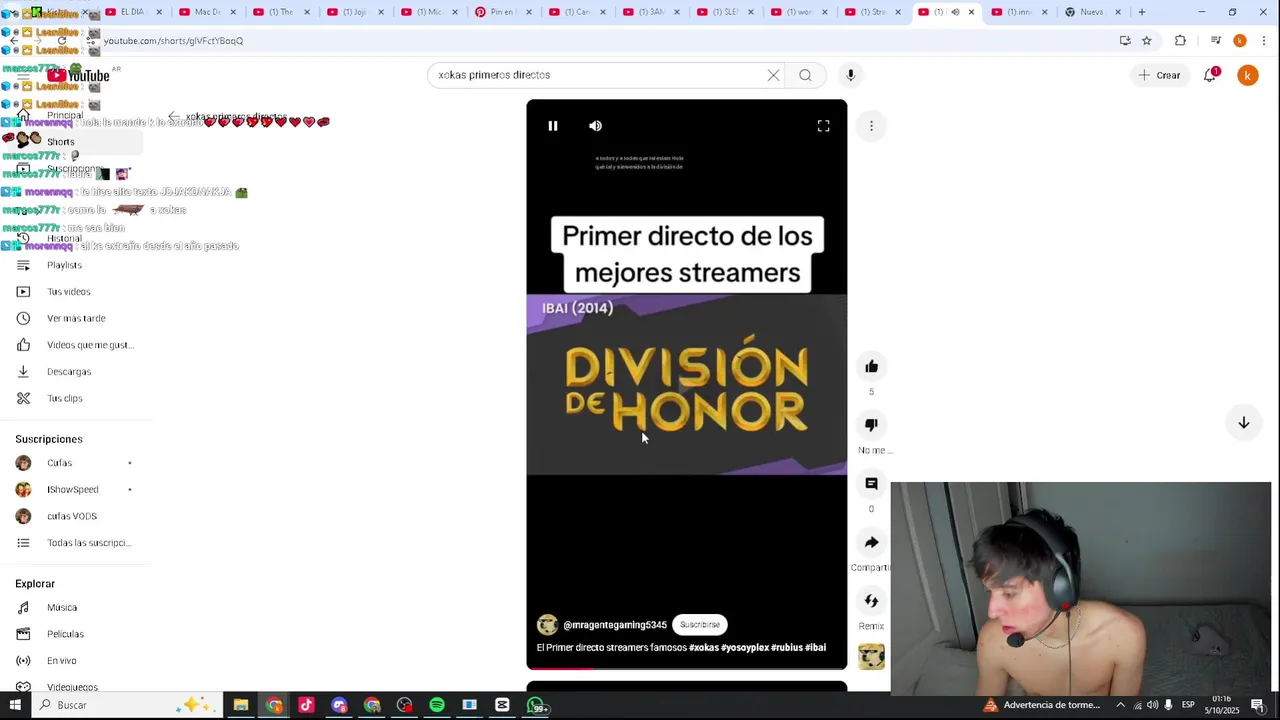The image size is (1280, 720).
Task: Mute the Short using the volume icon
Action: tap(596, 126)
